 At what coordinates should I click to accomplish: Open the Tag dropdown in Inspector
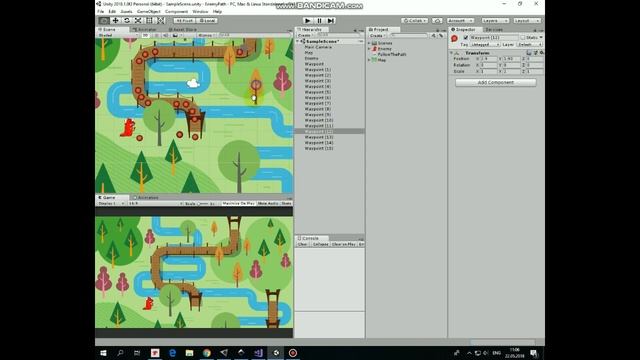(x=485, y=44)
